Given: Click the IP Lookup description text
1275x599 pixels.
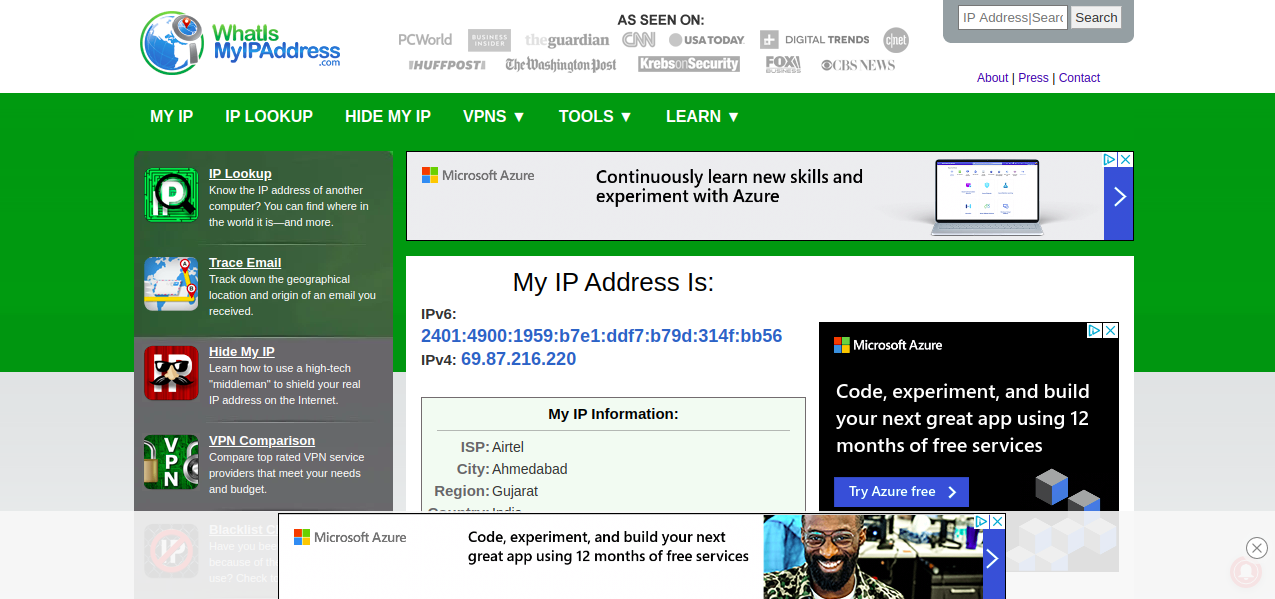Looking at the screenshot, I should tap(289, 206).
